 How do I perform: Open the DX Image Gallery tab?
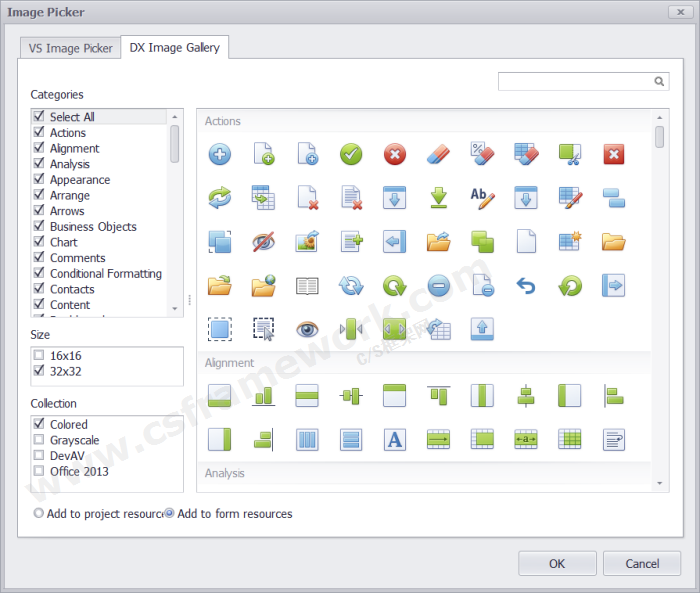(x=175, y=48)
